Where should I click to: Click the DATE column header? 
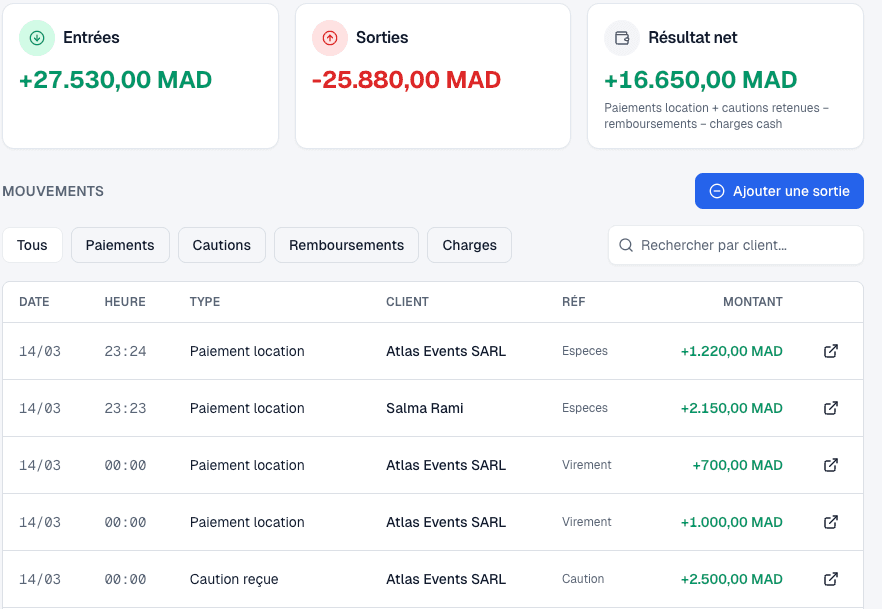tap(34, 302)
